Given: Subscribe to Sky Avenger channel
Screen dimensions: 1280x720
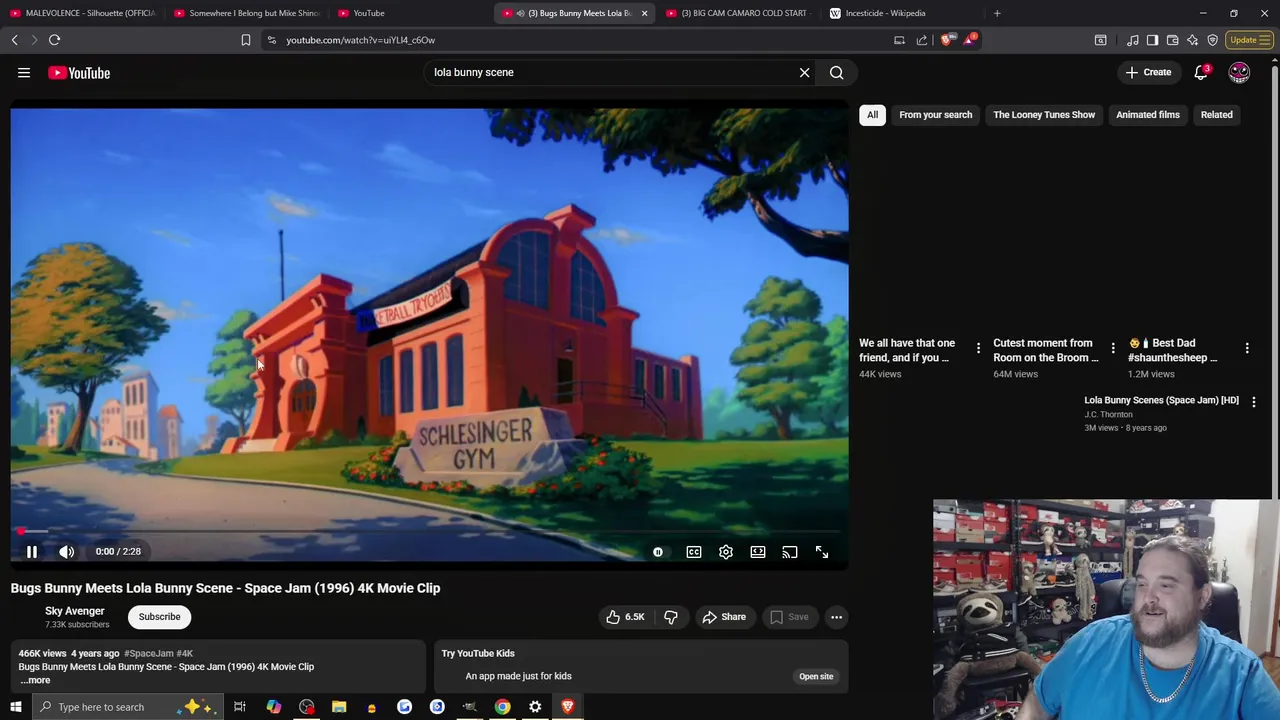Looking at the screenshot, I should 159,617.
